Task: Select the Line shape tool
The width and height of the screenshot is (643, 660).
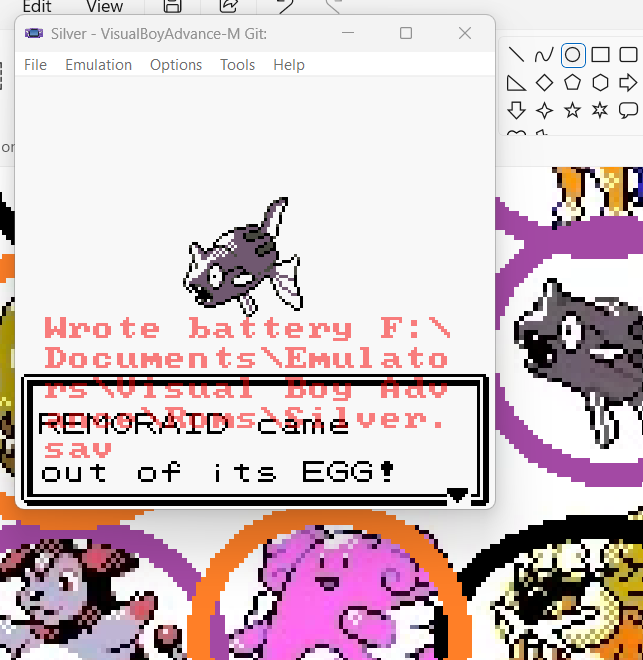Action: (x=517, y=55)
